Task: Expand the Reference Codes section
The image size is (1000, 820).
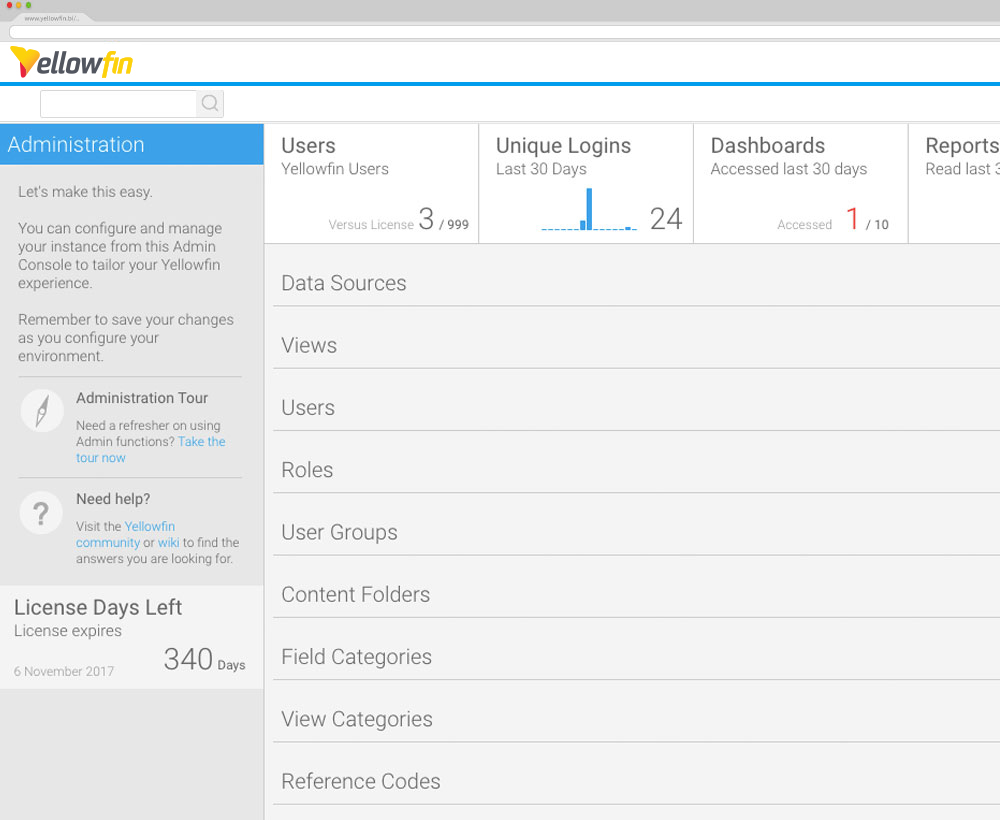Action: (361, 781)
